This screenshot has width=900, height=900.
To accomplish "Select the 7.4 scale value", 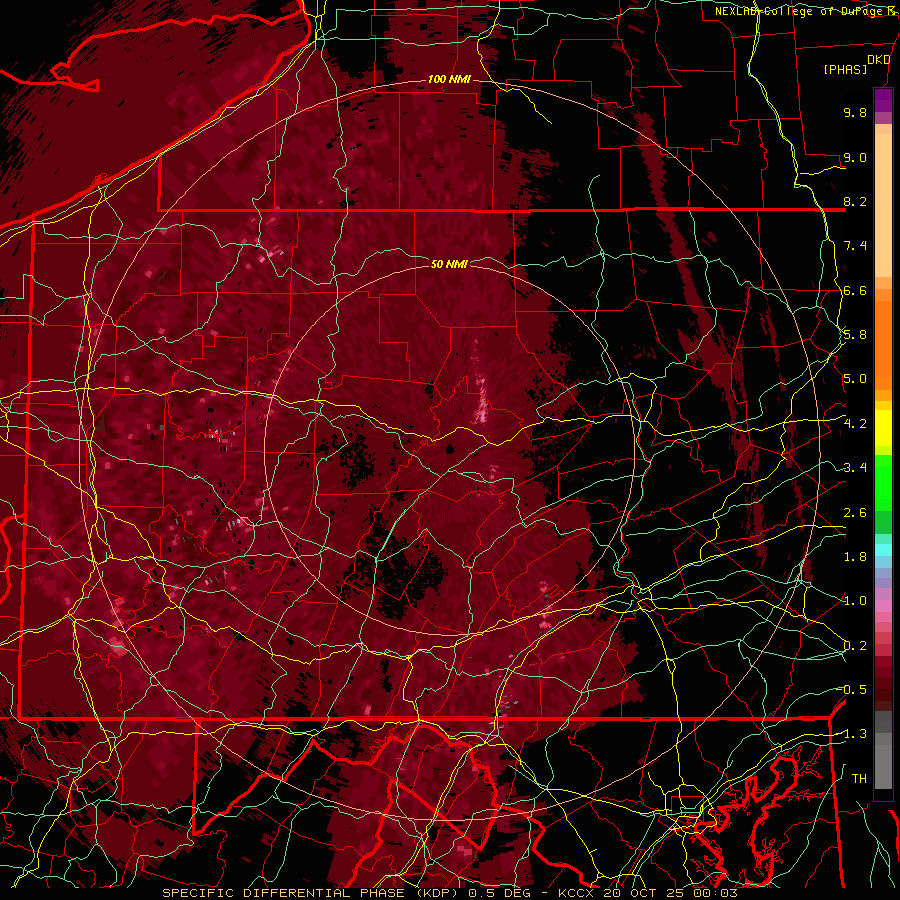I will (x=855, y=246).
